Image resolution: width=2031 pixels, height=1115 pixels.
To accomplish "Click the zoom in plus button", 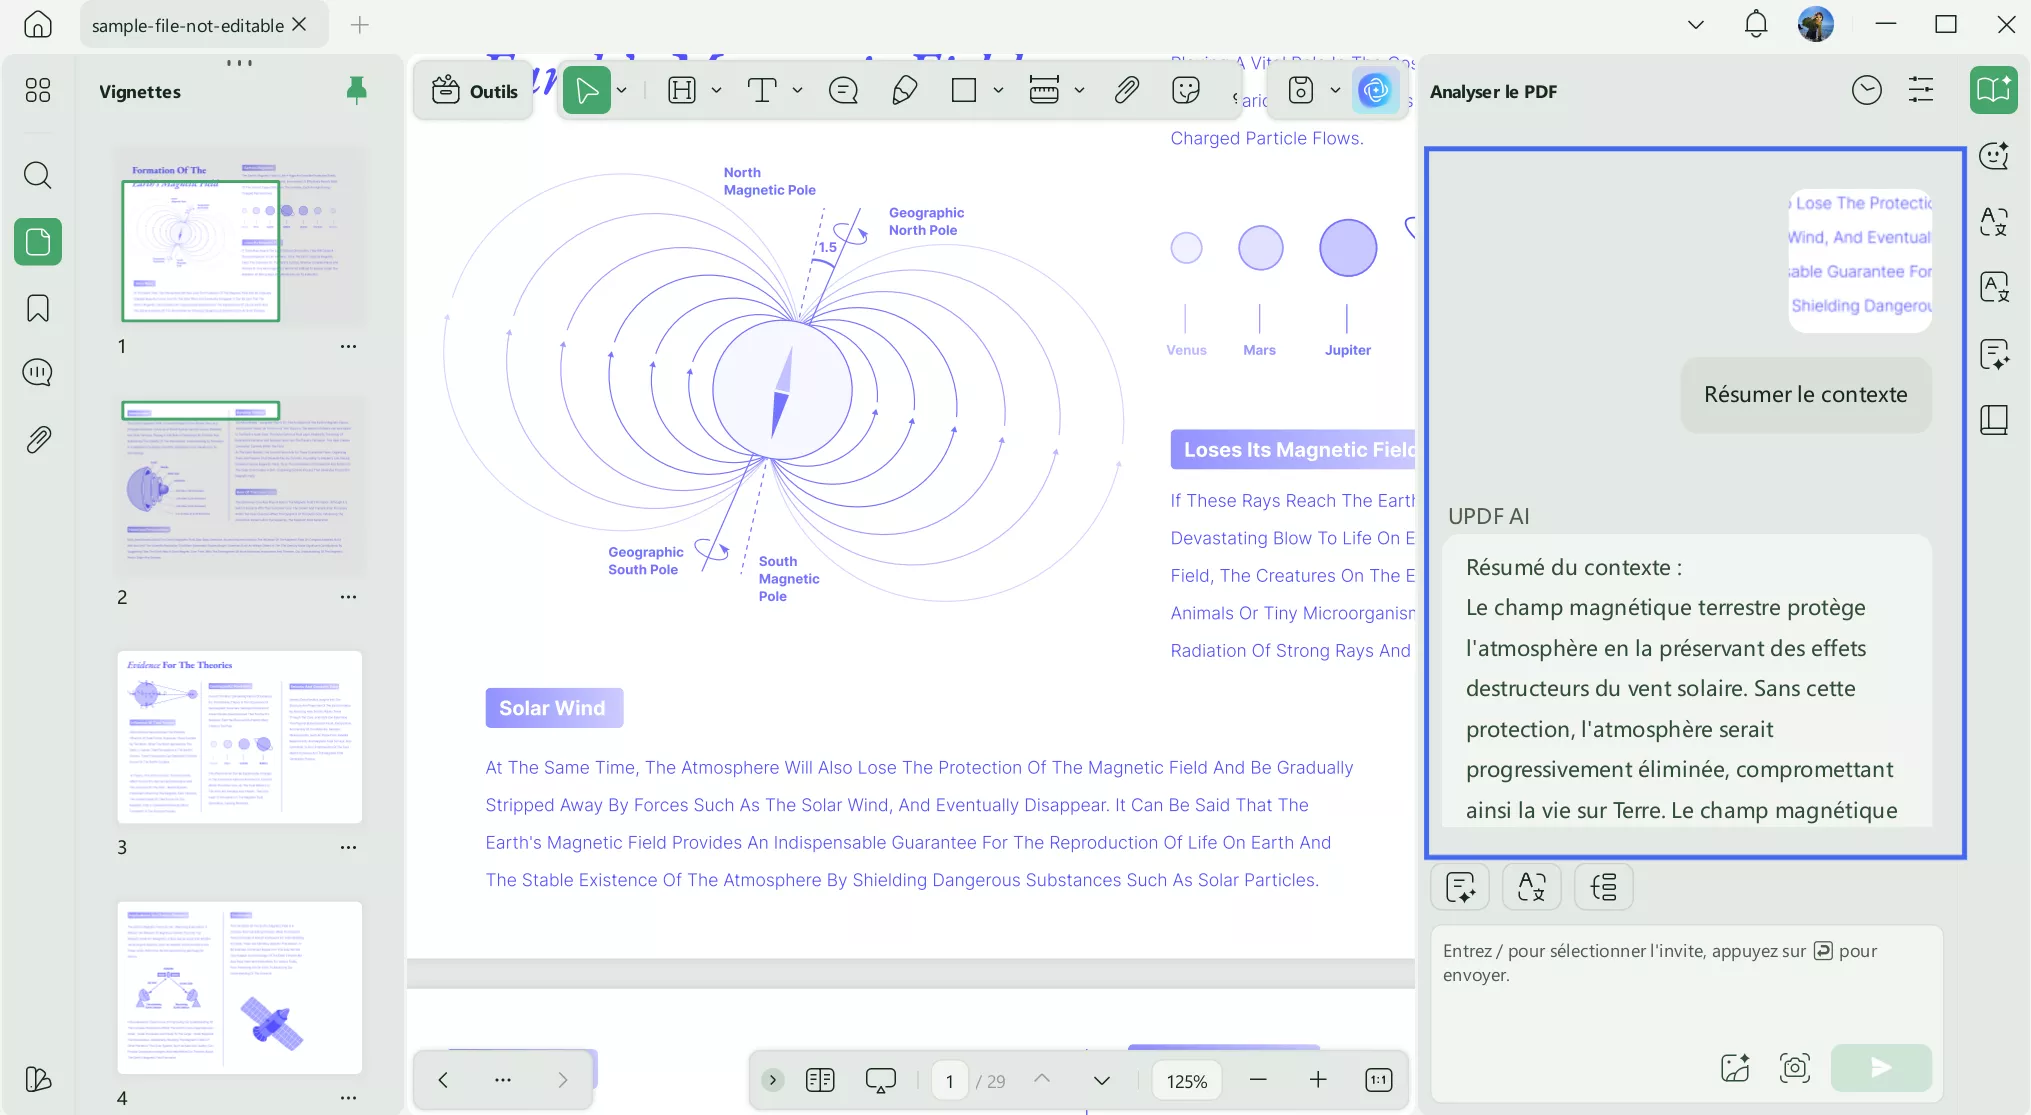I will 1318,1080.
